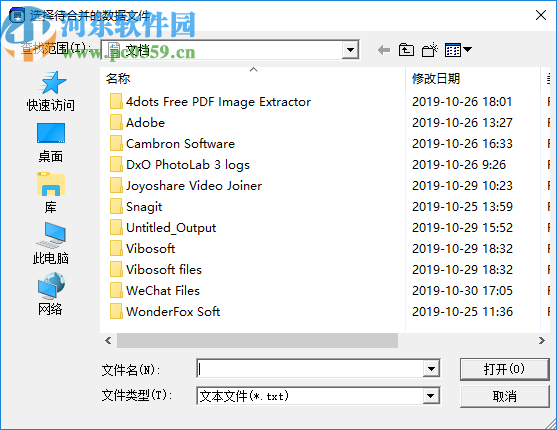Viewport: 557px width, 430px height.
Task: Expand the 文件名 dropdown arrow
Action: [431, 369]
